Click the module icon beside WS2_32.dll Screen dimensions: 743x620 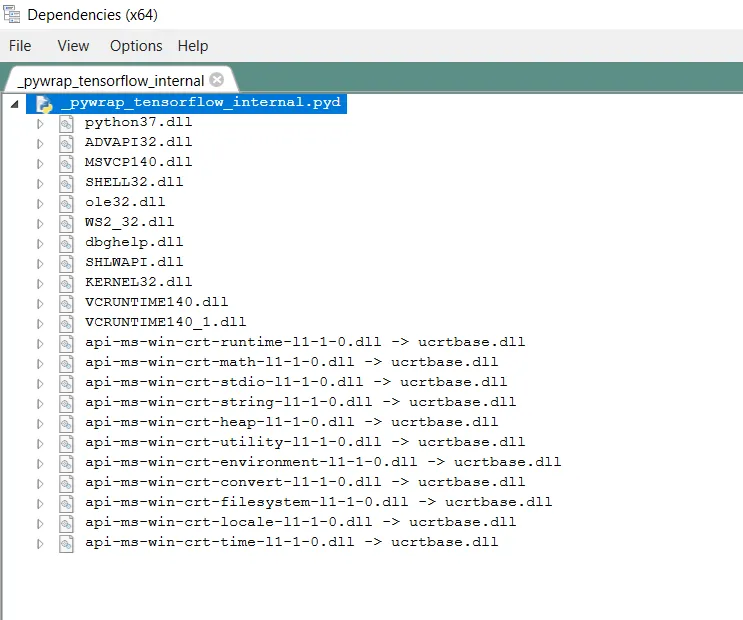[66, 224]
